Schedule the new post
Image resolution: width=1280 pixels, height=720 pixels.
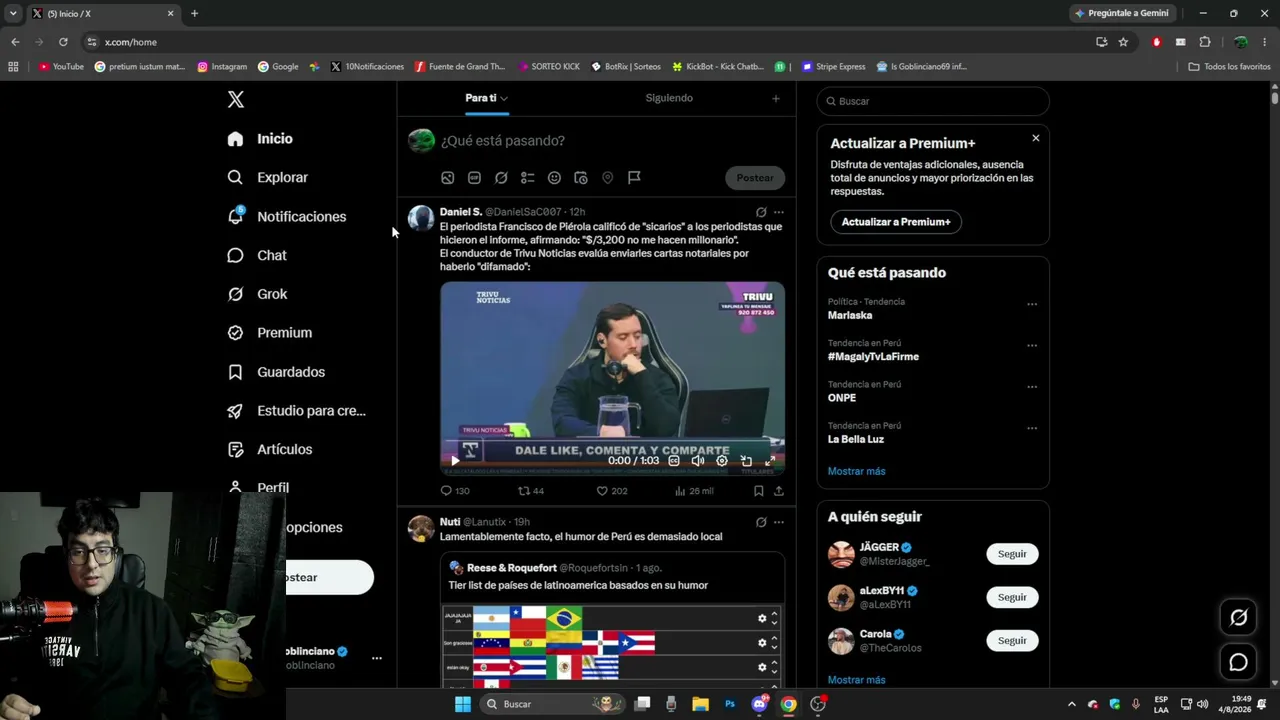point(581,178)
